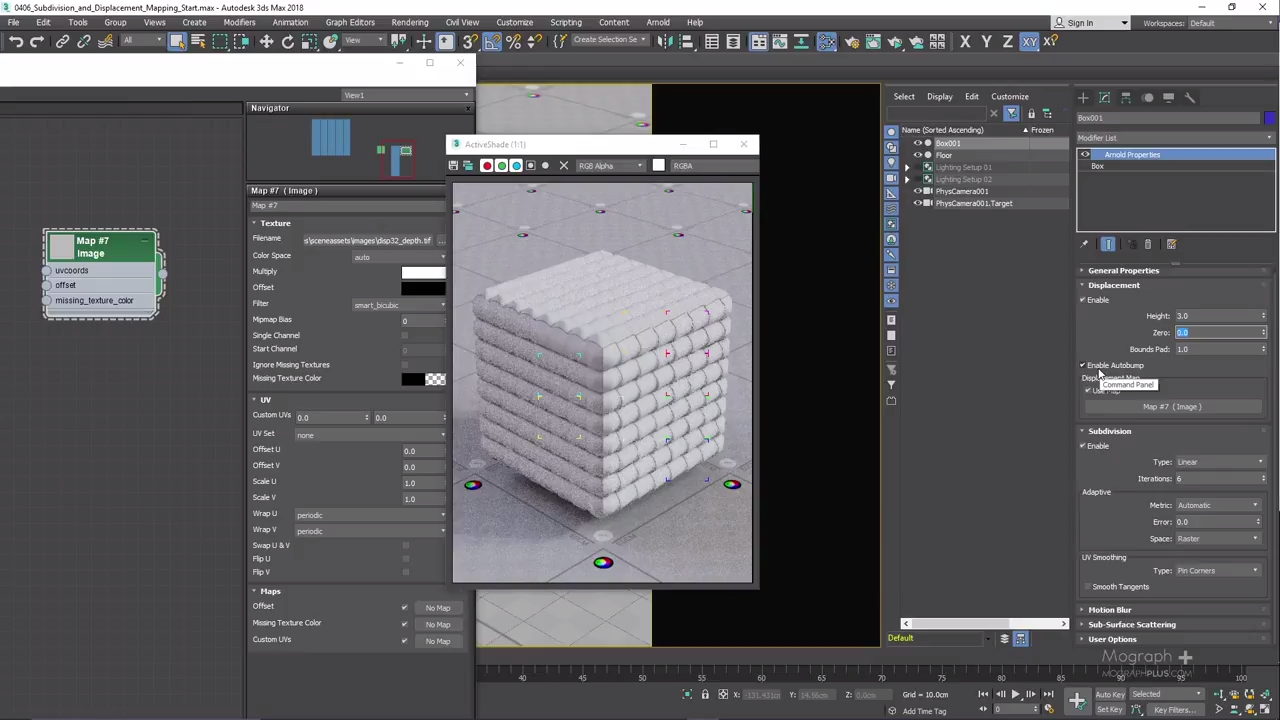Toggle Smooth Tangents checkbox
The image size is (1280, 720).
(x=1088, y=587)
